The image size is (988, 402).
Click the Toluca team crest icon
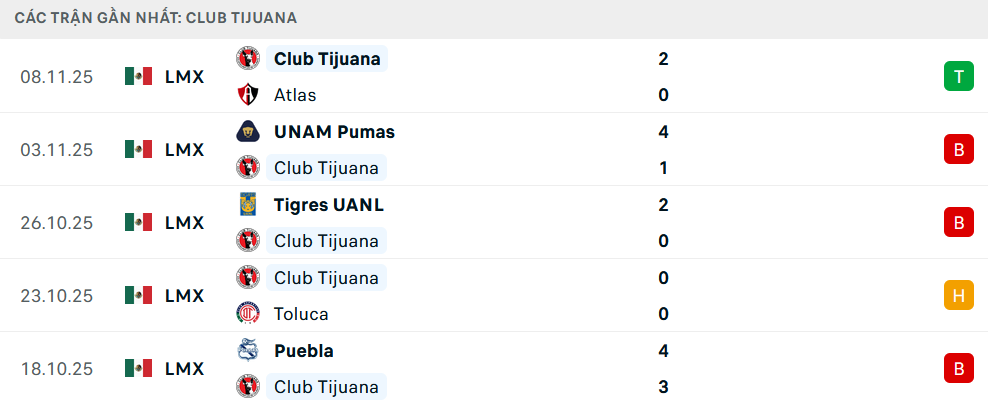247,314
